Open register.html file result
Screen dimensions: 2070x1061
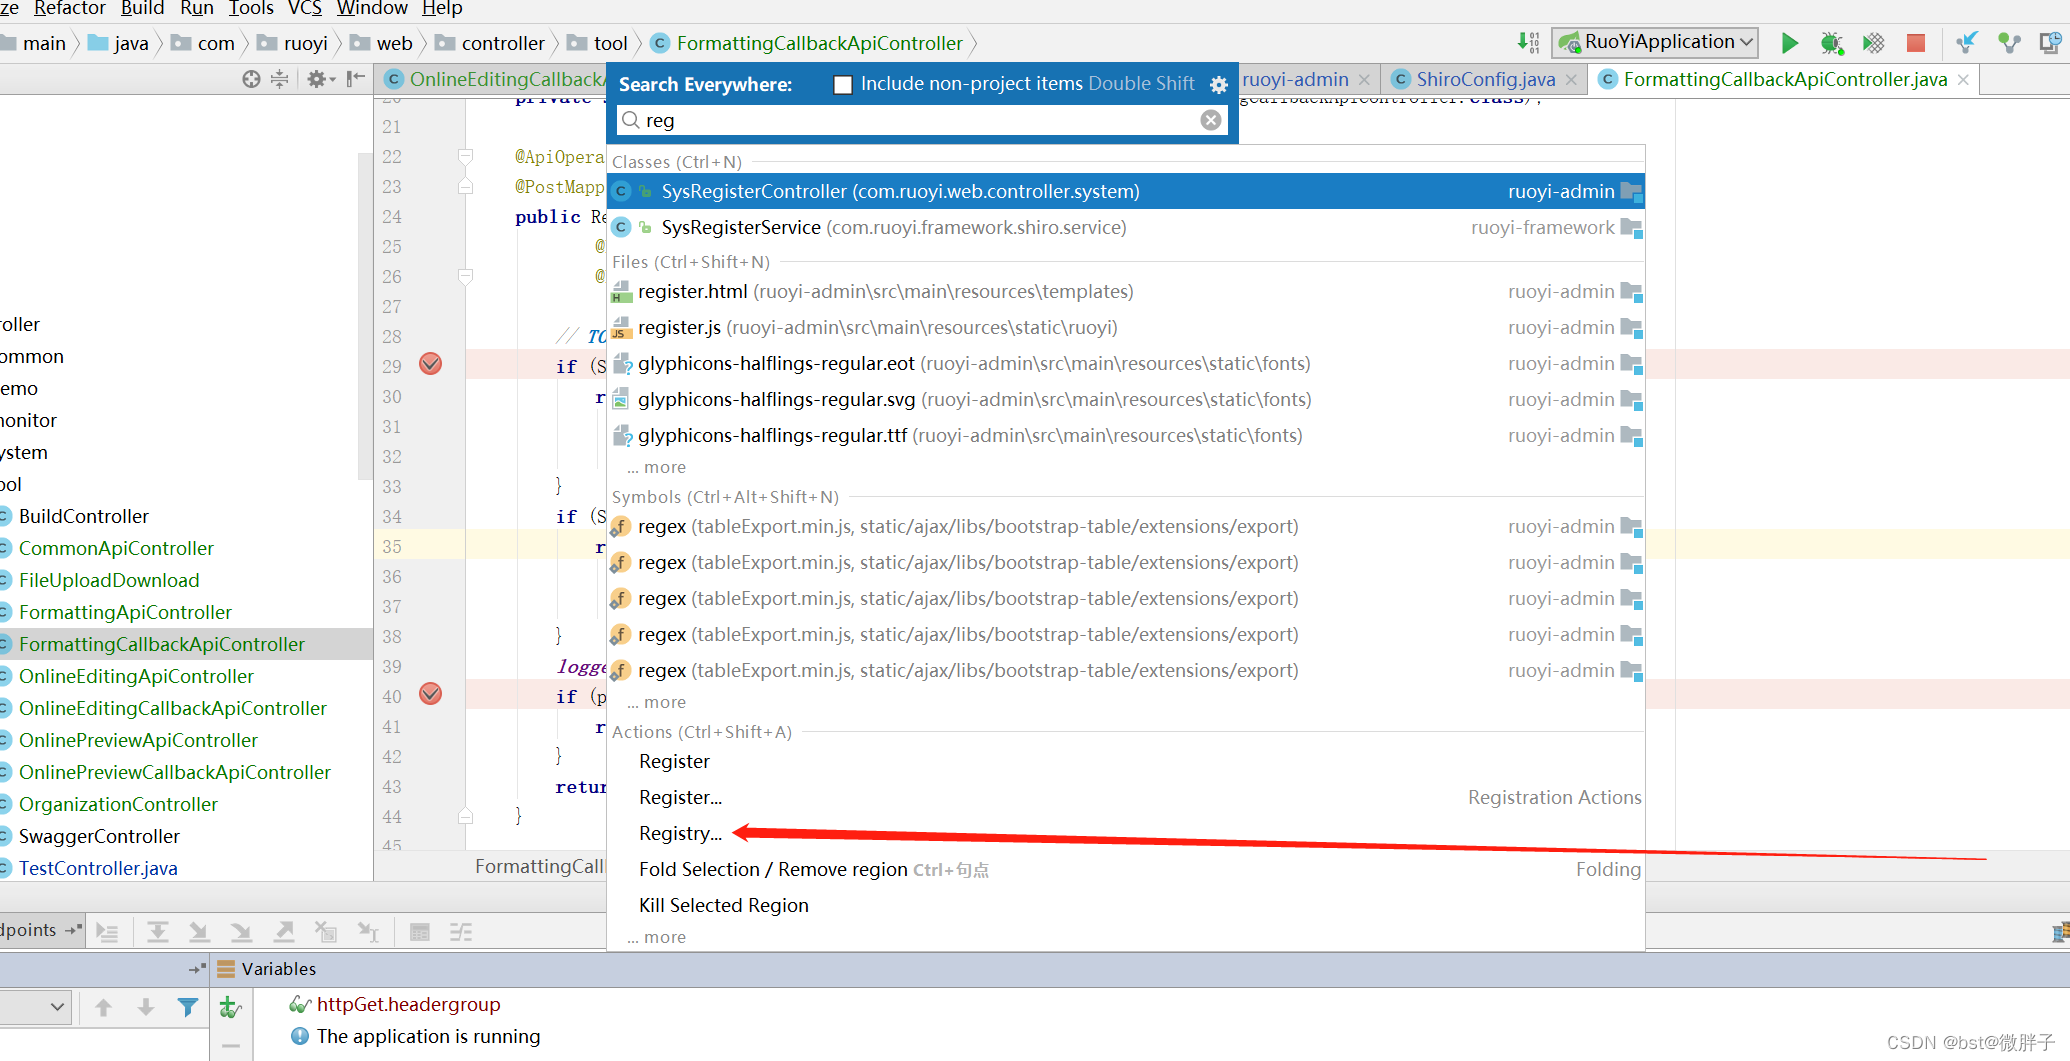click(x=1126, y=291)
